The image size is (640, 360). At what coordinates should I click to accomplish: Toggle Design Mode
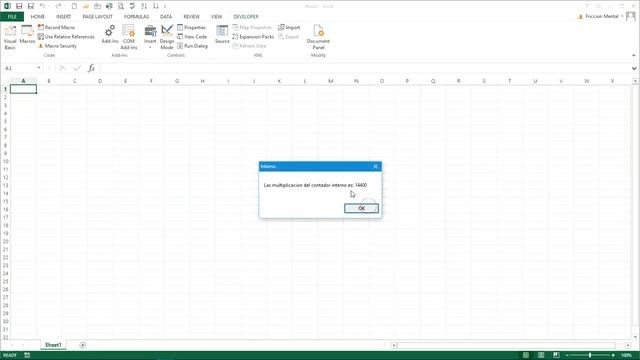point(167,37)
